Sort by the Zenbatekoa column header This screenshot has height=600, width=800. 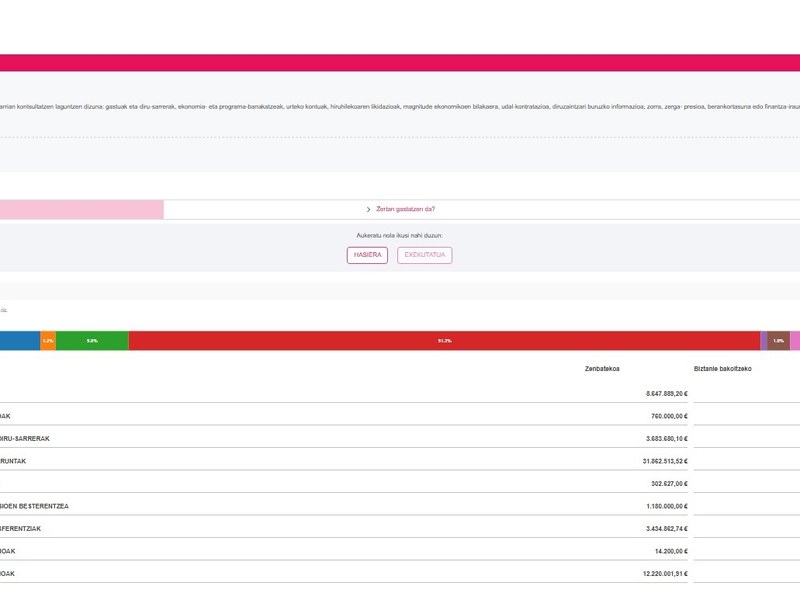point(602,369)
